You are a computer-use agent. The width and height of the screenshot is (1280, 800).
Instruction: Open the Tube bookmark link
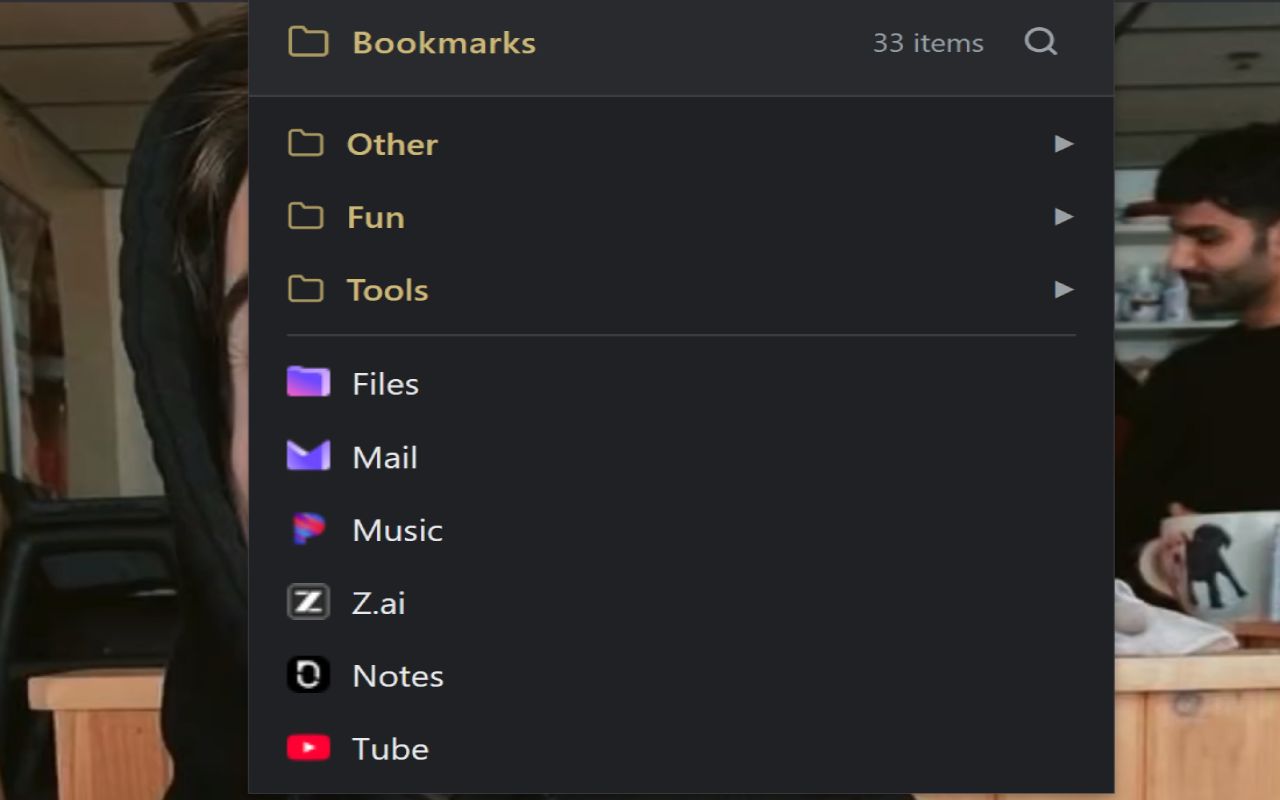pos(390,749)
